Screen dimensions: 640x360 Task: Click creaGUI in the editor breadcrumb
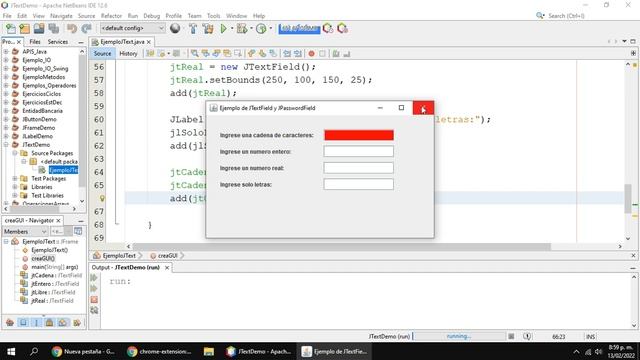pos(167,256)
